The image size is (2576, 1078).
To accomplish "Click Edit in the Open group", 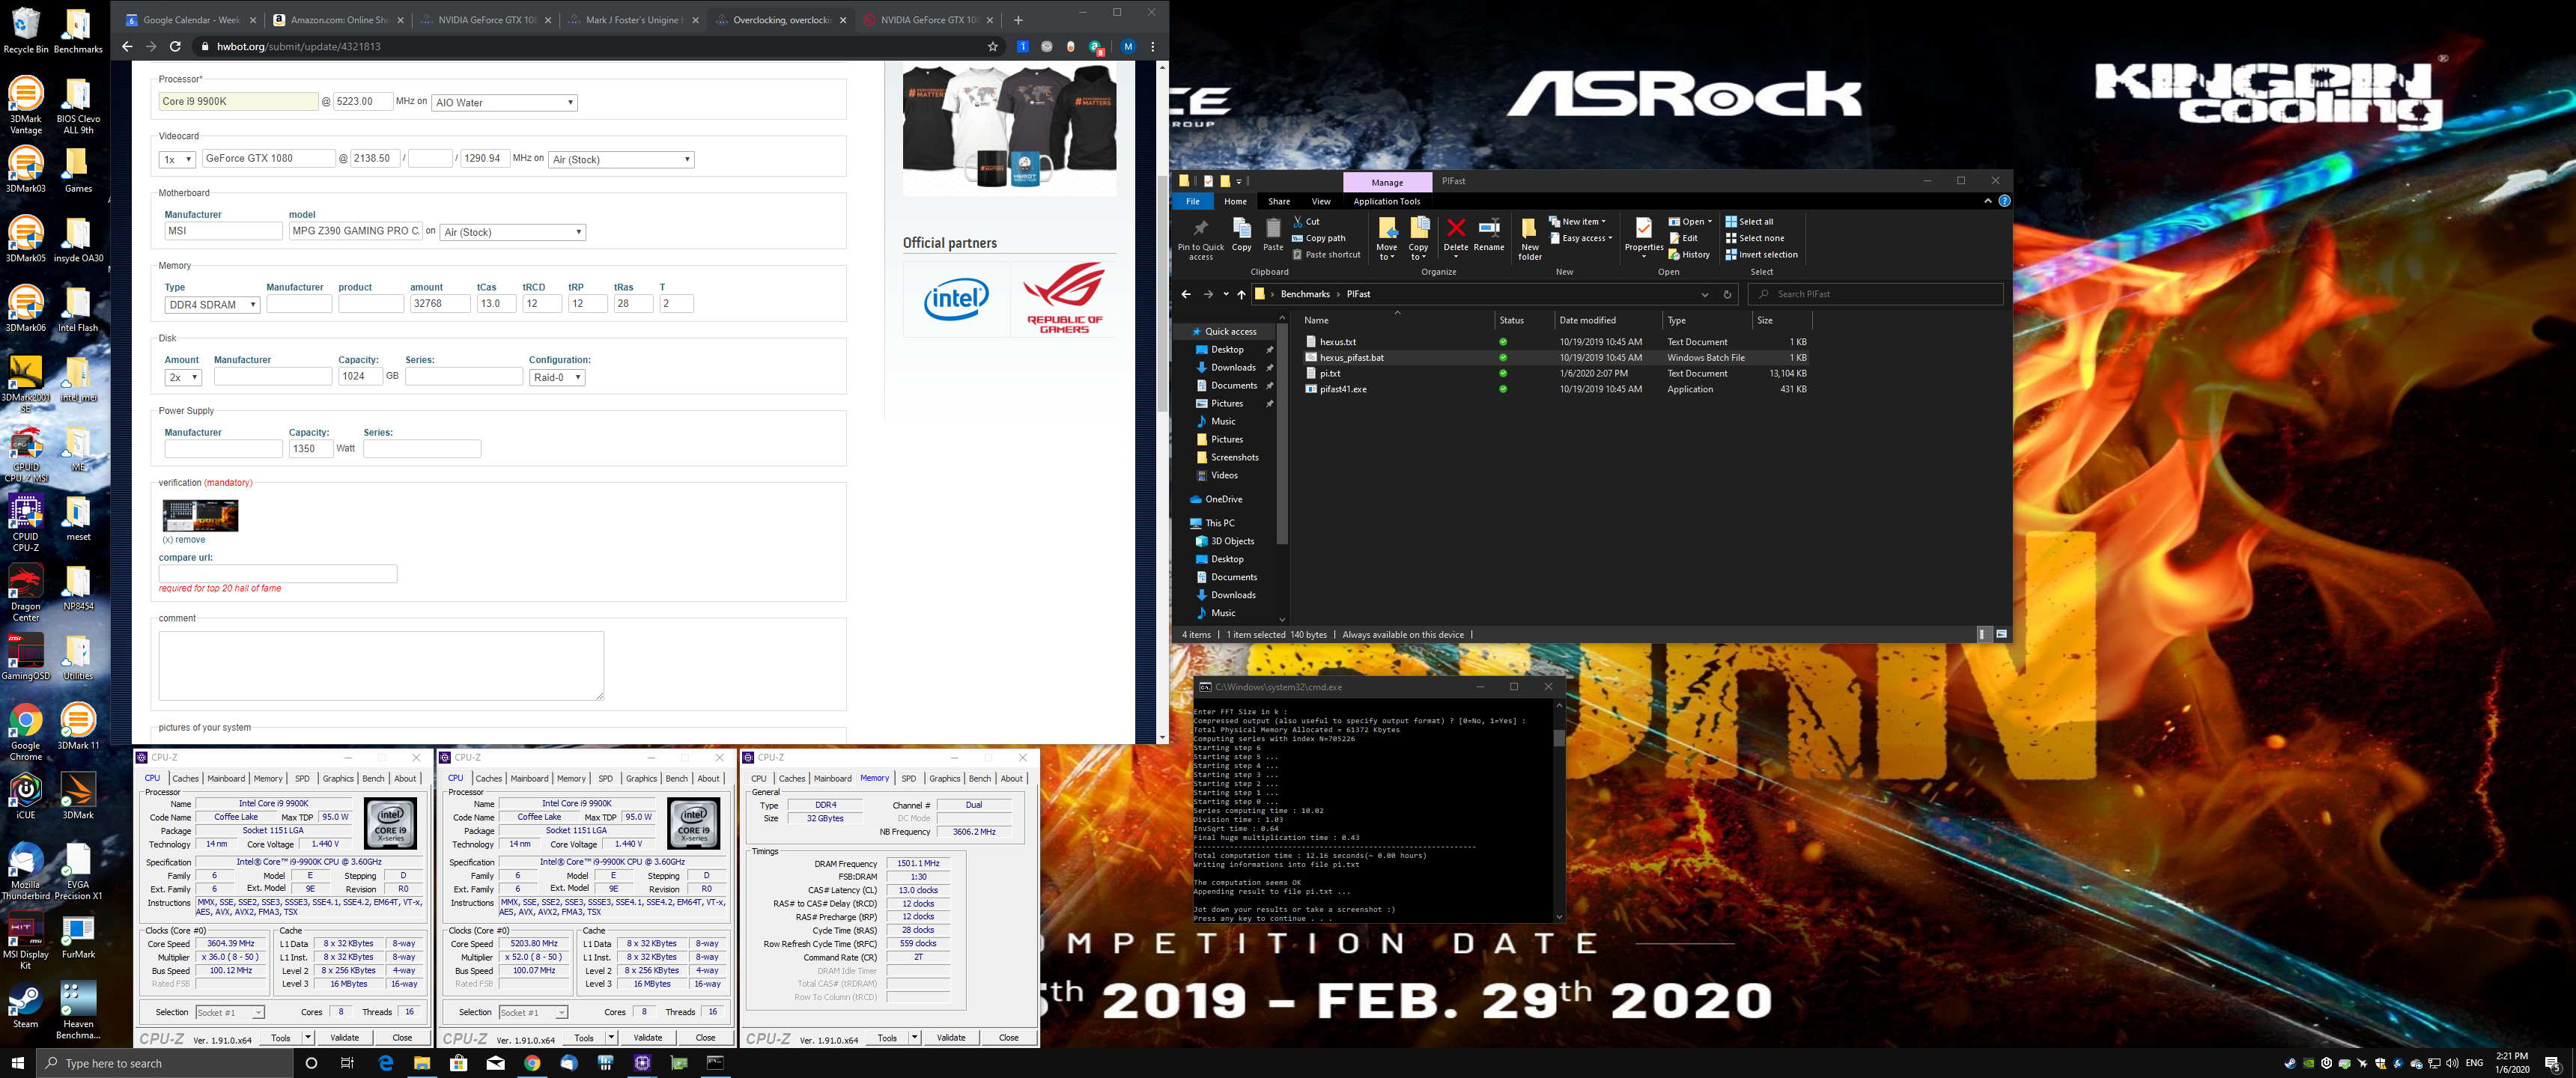I will [1683, 238].
